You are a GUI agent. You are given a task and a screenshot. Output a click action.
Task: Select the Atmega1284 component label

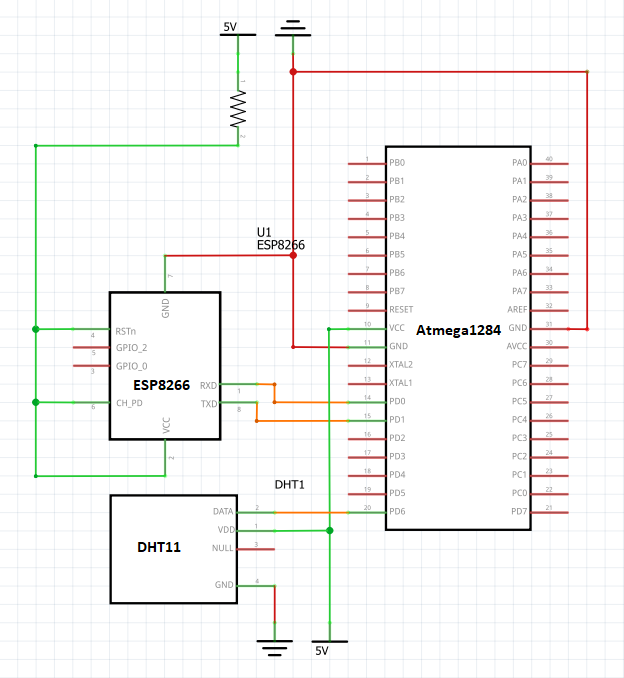(458, 330)
